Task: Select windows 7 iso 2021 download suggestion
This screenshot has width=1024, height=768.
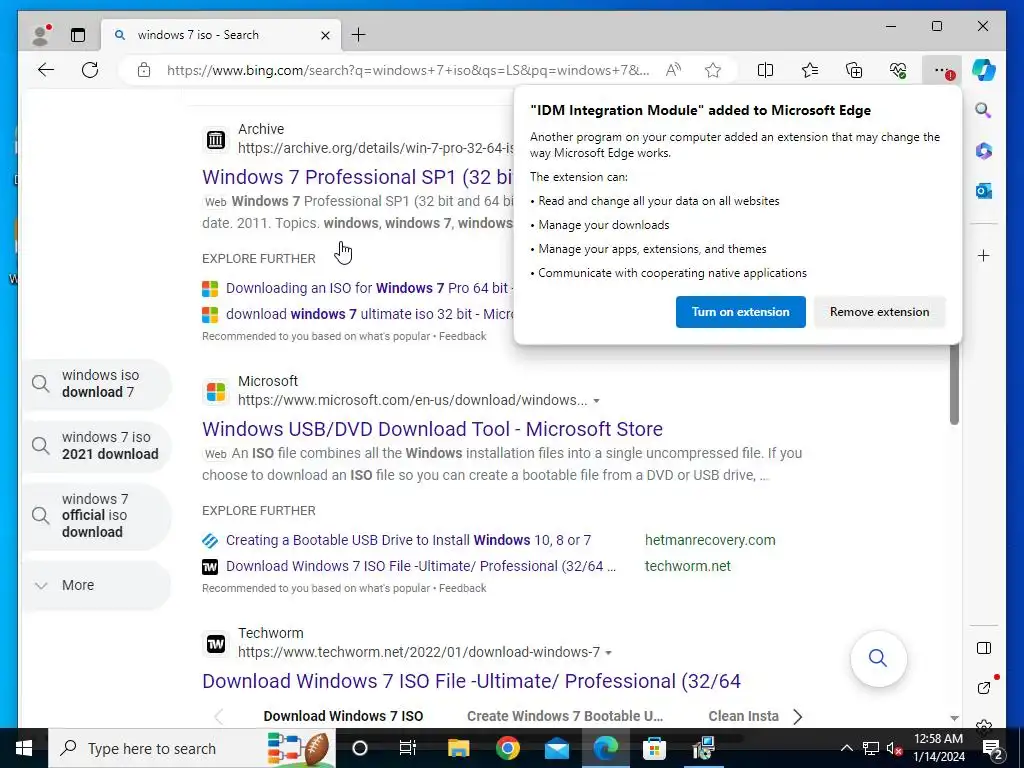Action: pos(96,445)
